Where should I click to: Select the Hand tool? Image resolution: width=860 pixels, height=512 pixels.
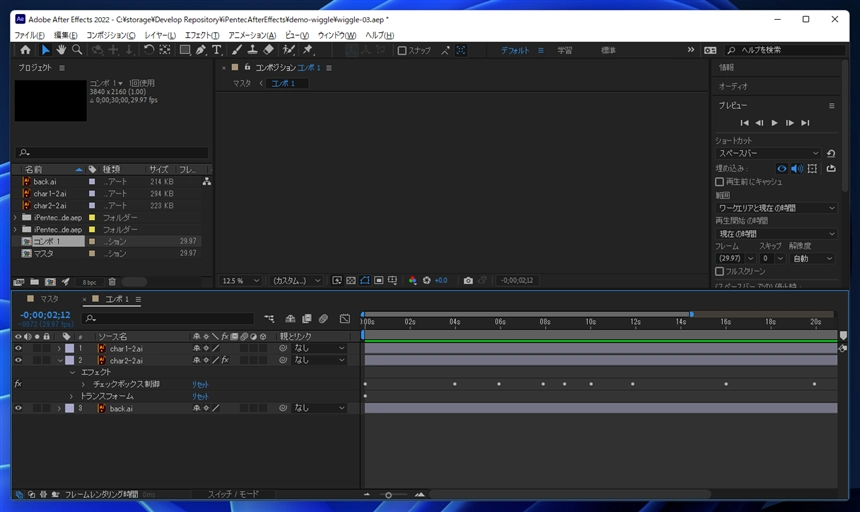(61, 50)
